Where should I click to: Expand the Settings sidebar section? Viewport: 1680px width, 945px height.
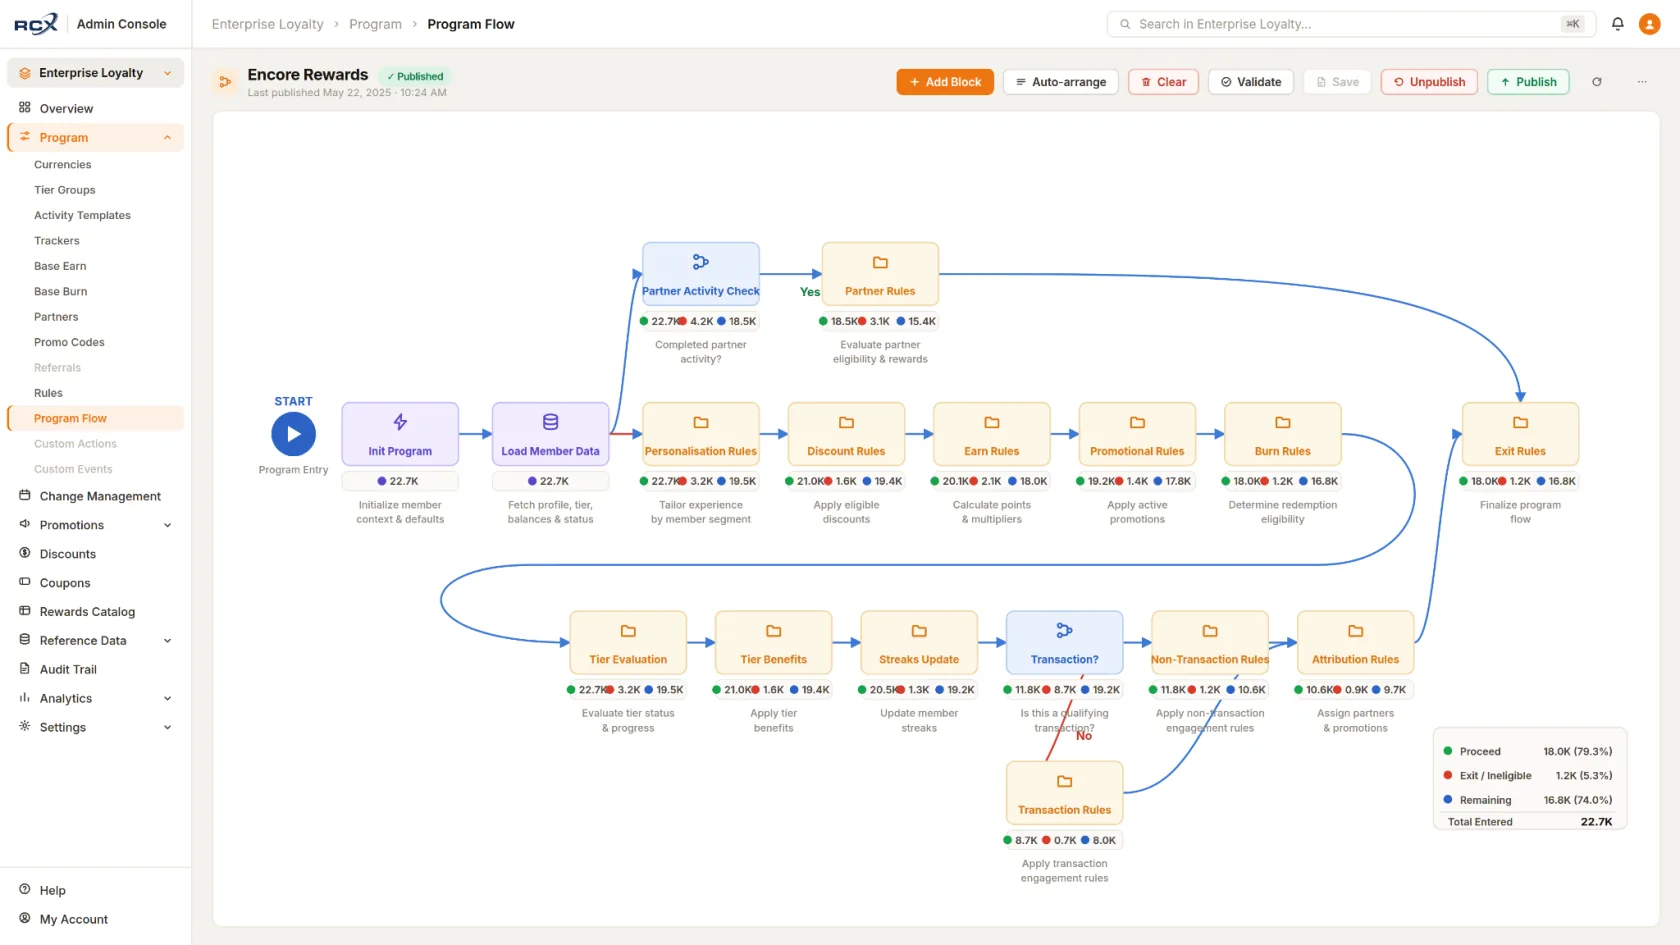167,728
